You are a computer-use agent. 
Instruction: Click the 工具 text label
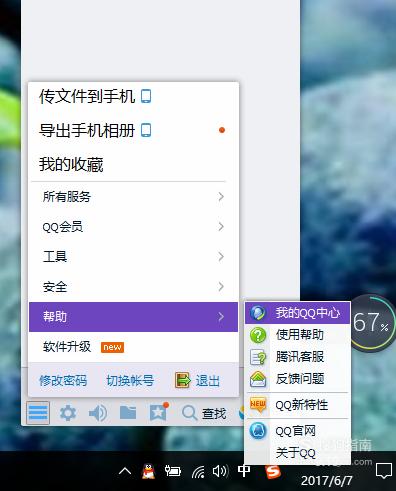[55, 257]
